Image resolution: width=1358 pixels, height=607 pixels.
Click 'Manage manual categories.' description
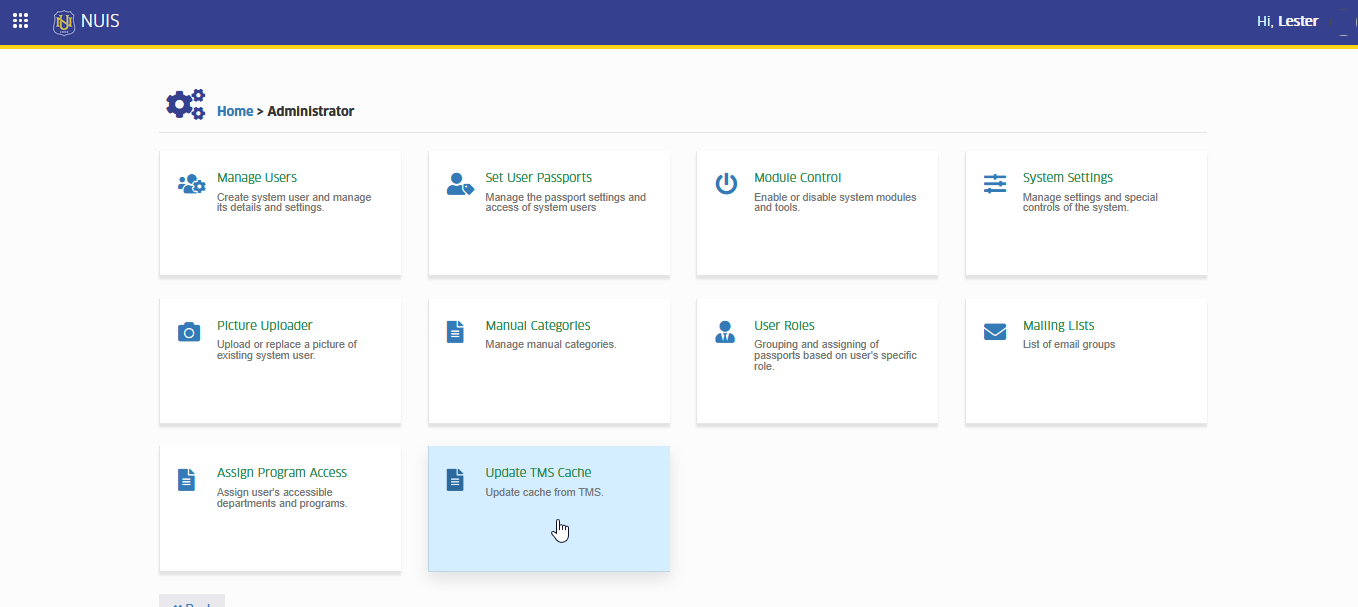tap(551, 344)
